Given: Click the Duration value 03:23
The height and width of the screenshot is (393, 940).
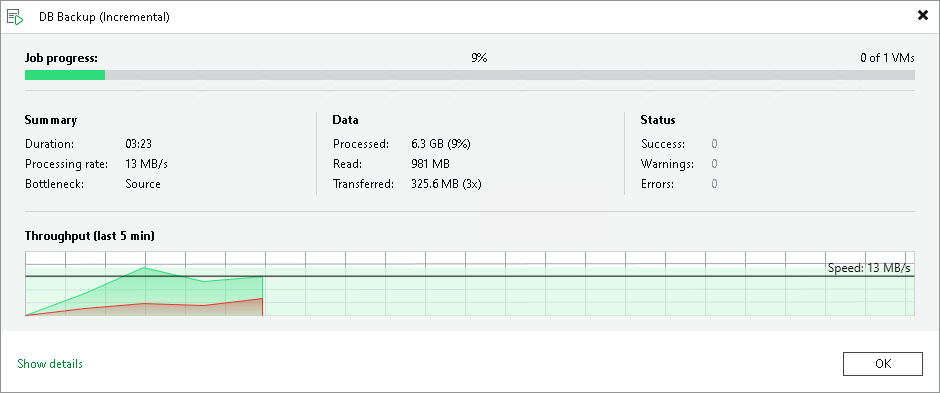Looking at the screenshot, I should (138, 144).
